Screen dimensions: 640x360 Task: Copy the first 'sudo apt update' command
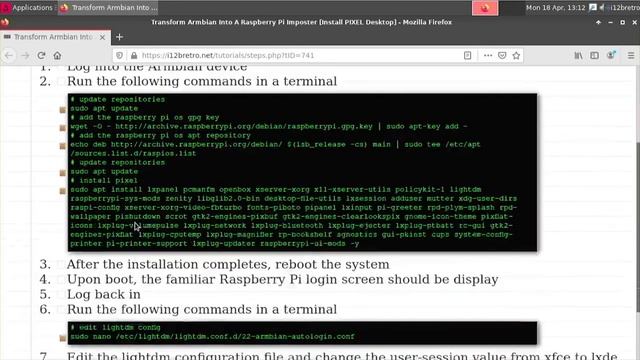(x=62, y=109)
